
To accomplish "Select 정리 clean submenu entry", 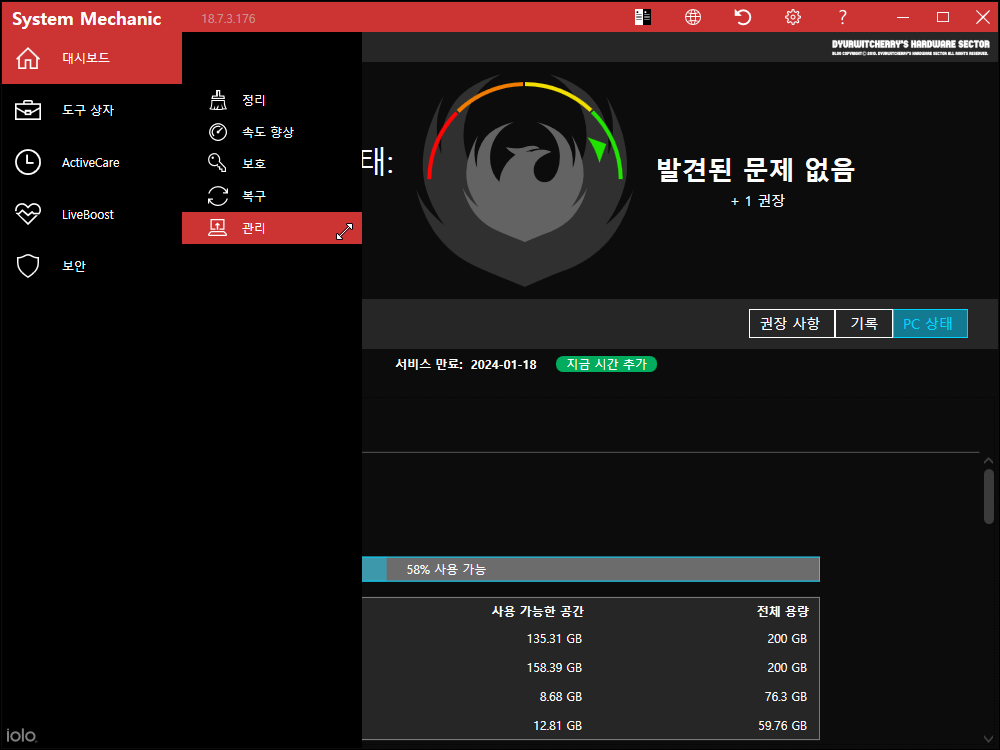I will [x=272, y=100].
